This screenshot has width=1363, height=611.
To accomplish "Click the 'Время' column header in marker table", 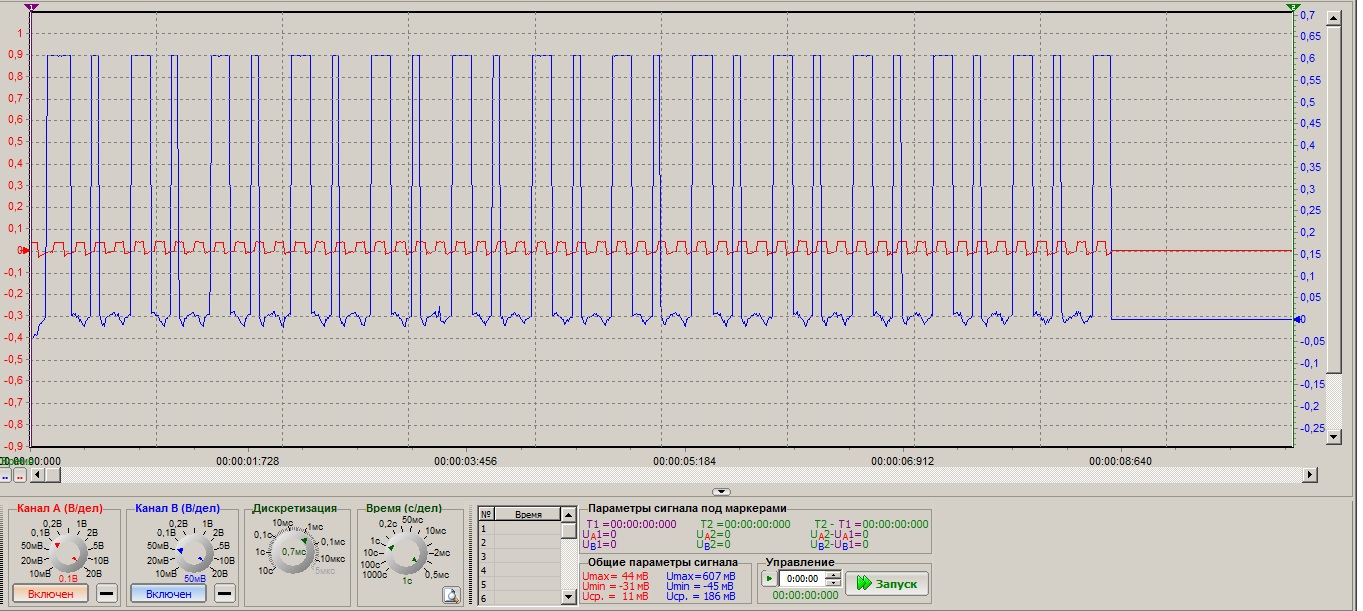I will (528, 514).
